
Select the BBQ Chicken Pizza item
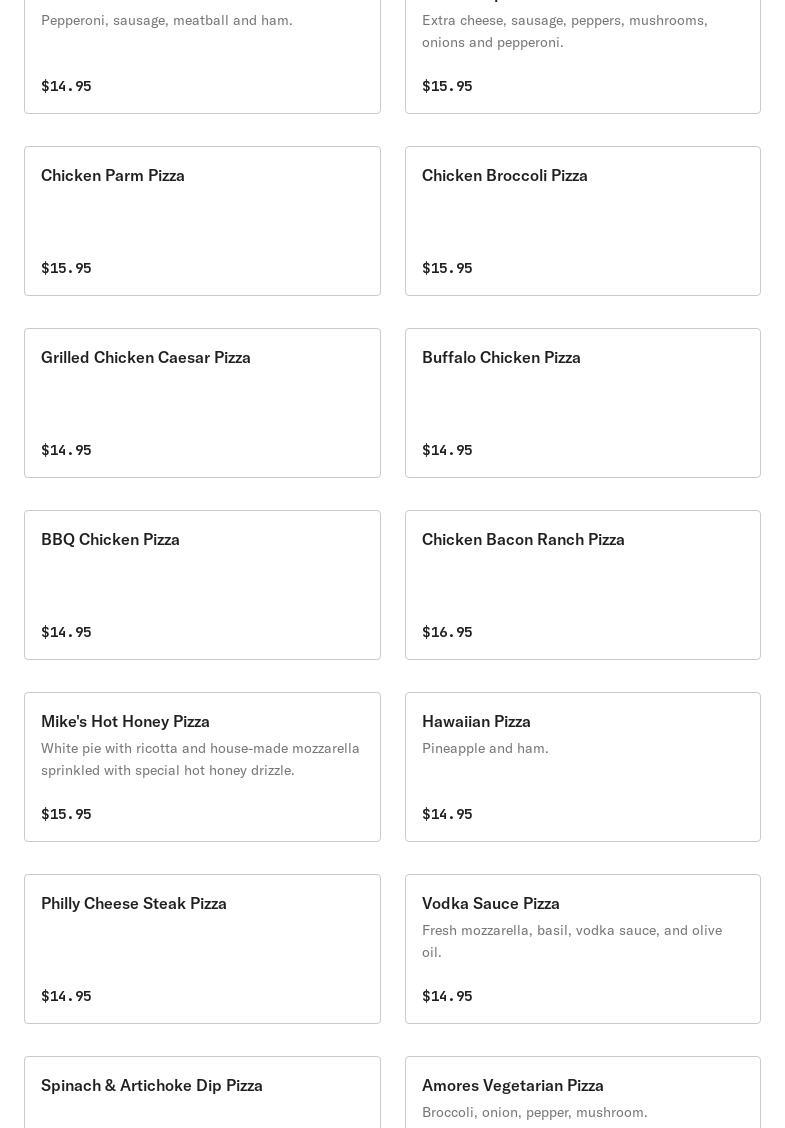click(x=202, y=585)
